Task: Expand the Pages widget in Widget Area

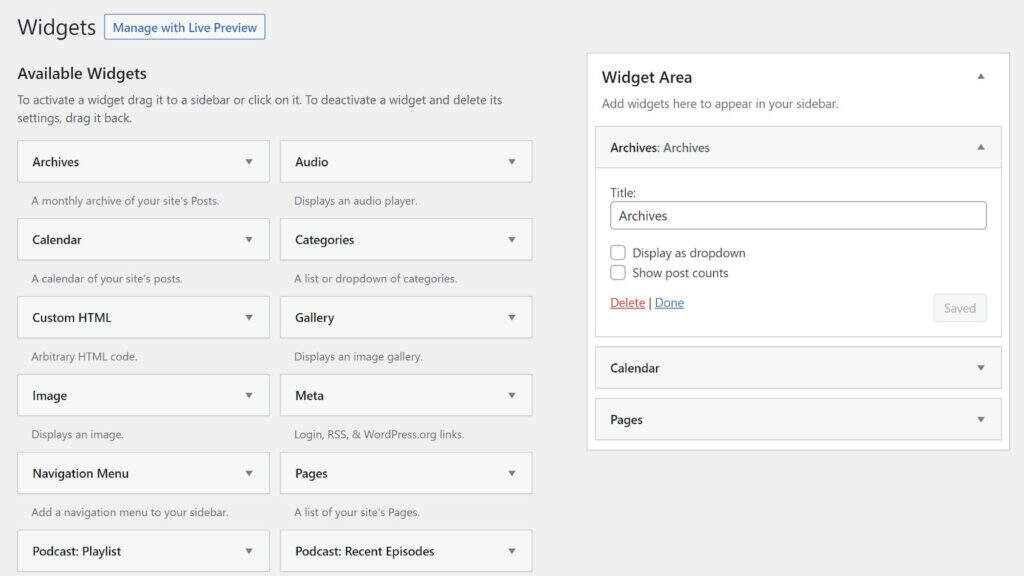Action: pos(981,420)
